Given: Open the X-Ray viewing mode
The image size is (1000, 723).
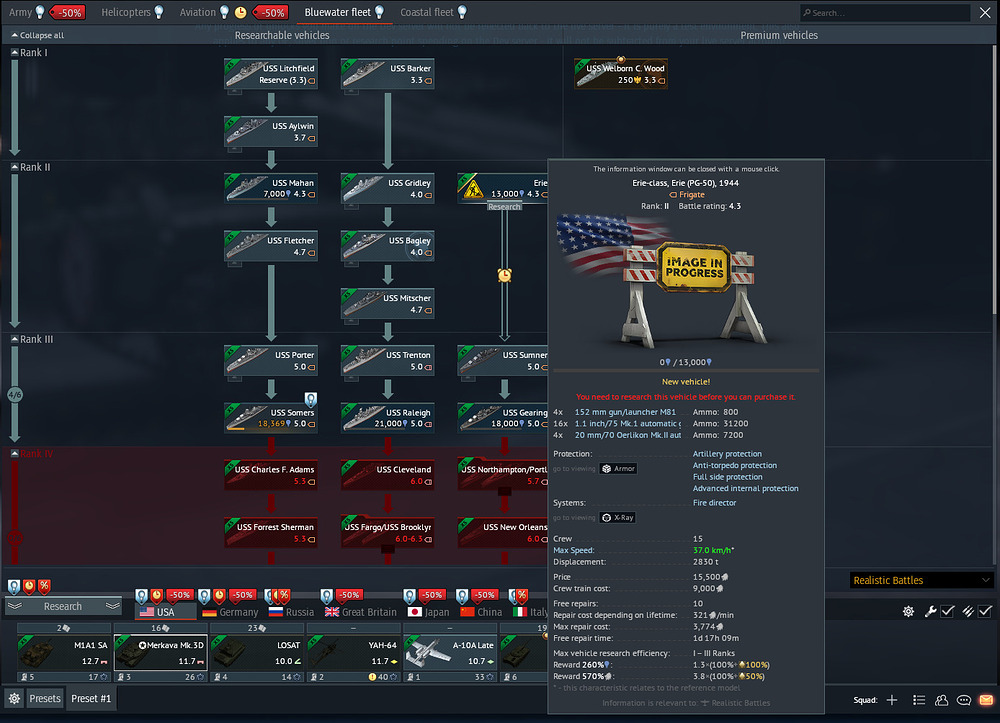Looking at the screenshot, I should 619,518.
